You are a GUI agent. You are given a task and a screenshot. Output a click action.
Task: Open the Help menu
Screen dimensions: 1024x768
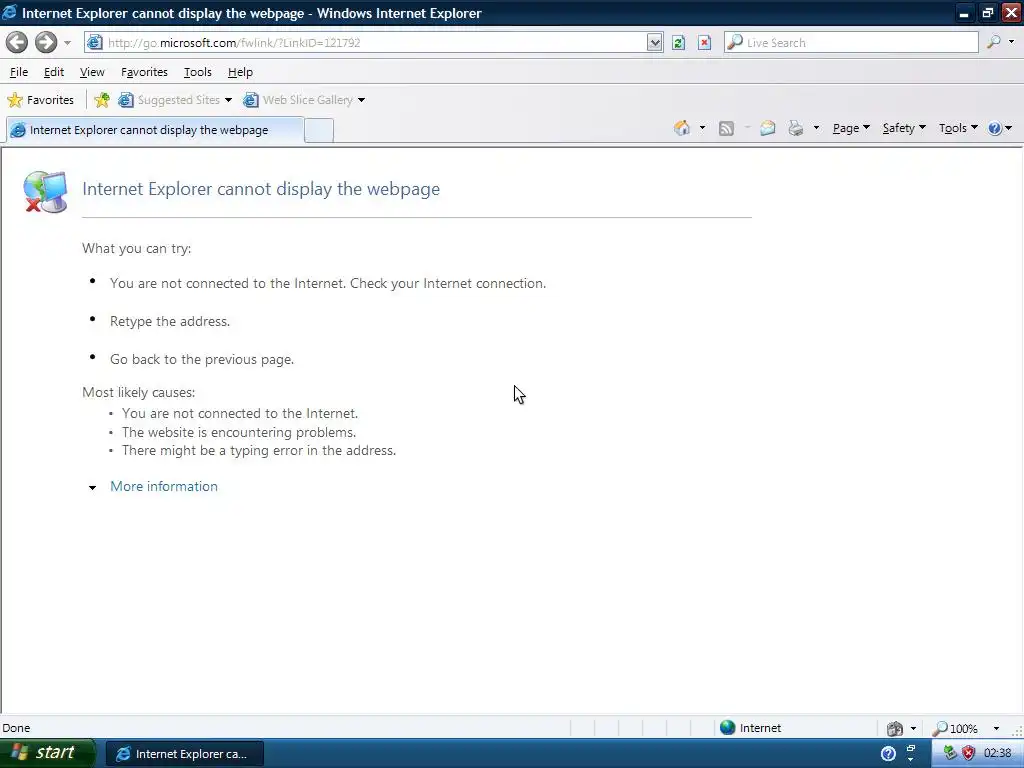[x=240, y=72]
